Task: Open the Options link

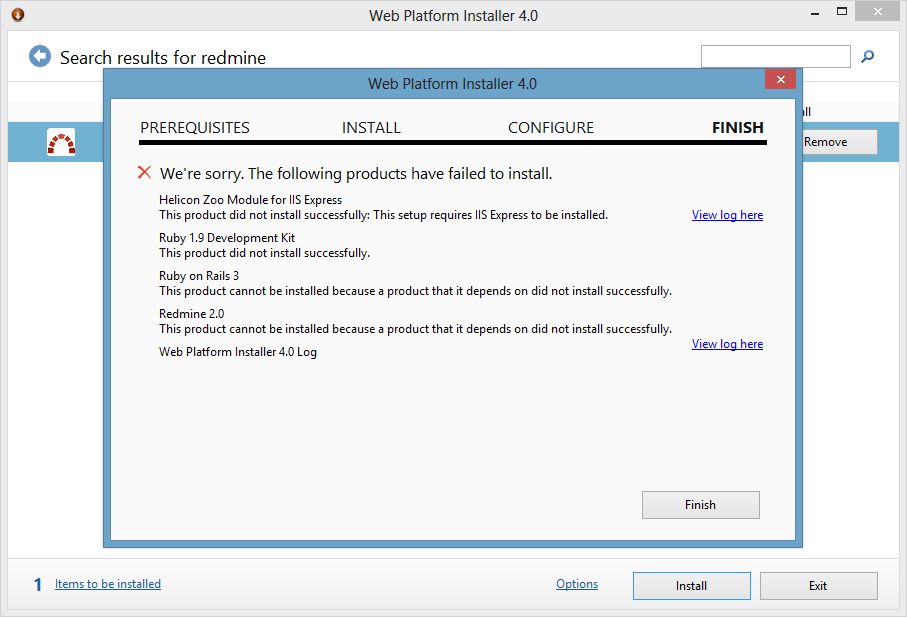Action: [577, 584]
